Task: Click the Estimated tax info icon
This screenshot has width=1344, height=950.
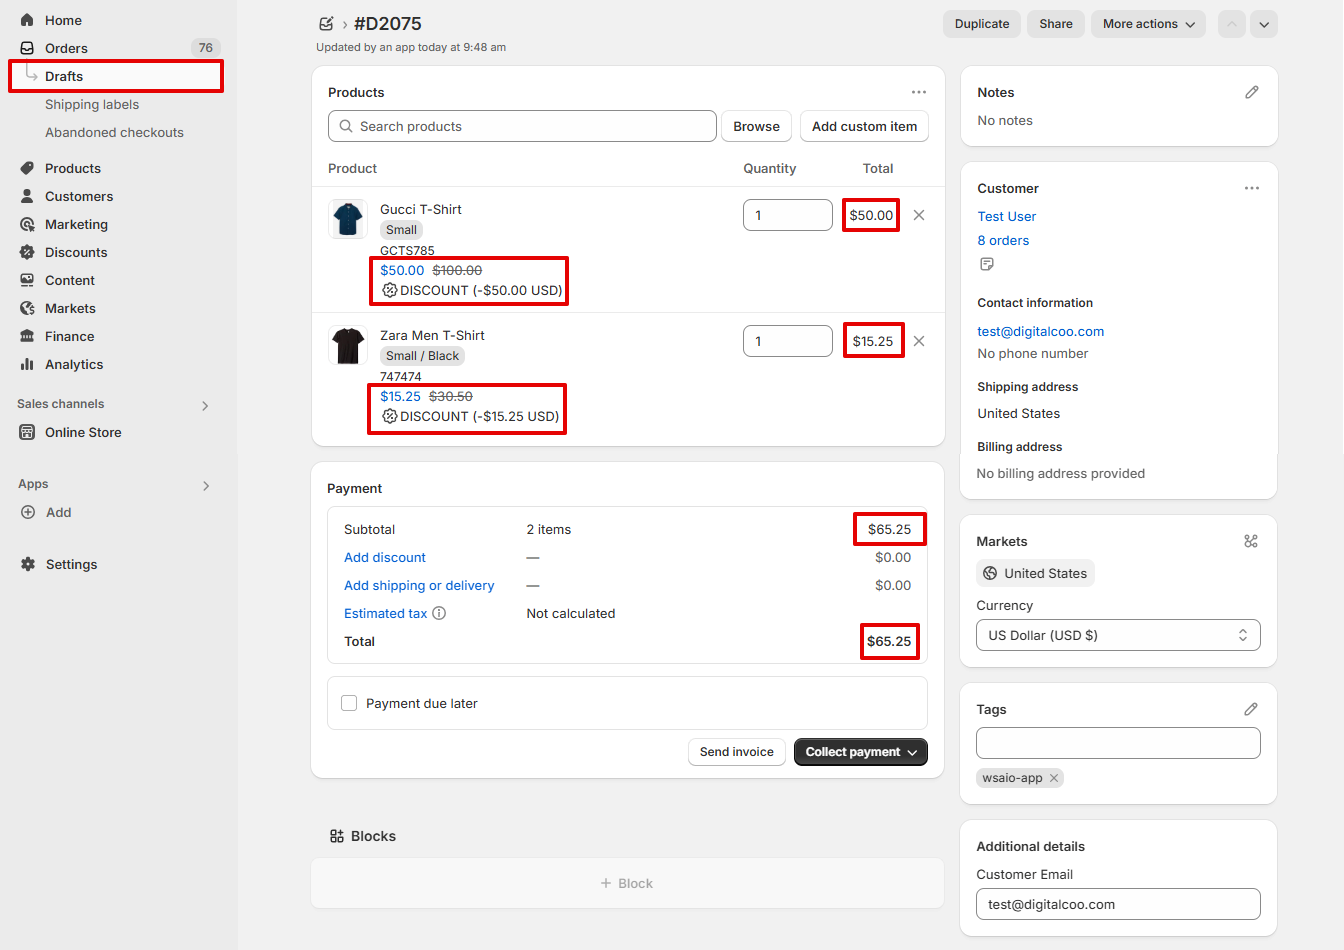Action: (439, 613)
